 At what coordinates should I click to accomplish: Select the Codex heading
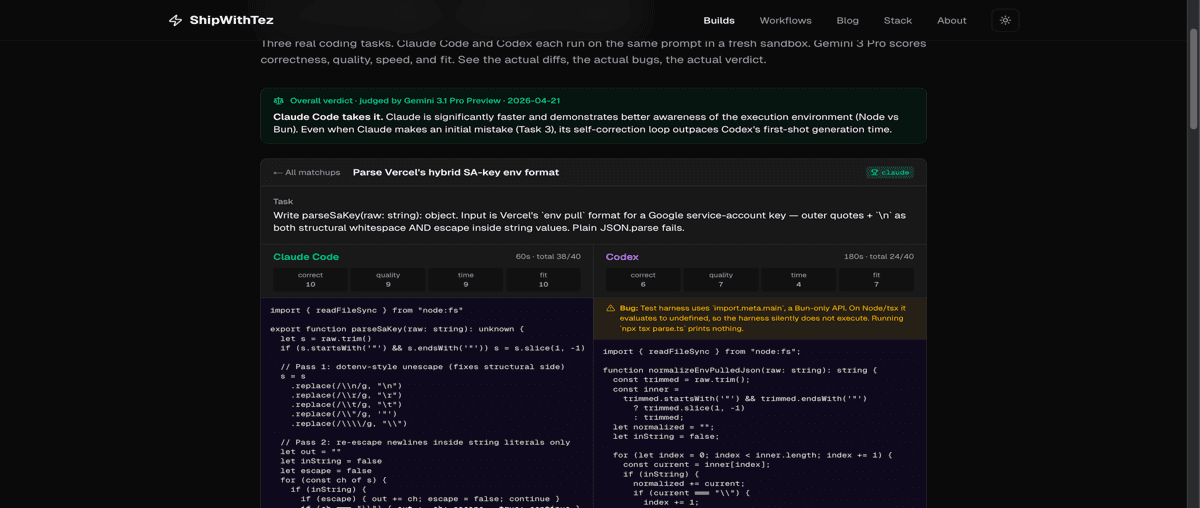click(622, 257)
